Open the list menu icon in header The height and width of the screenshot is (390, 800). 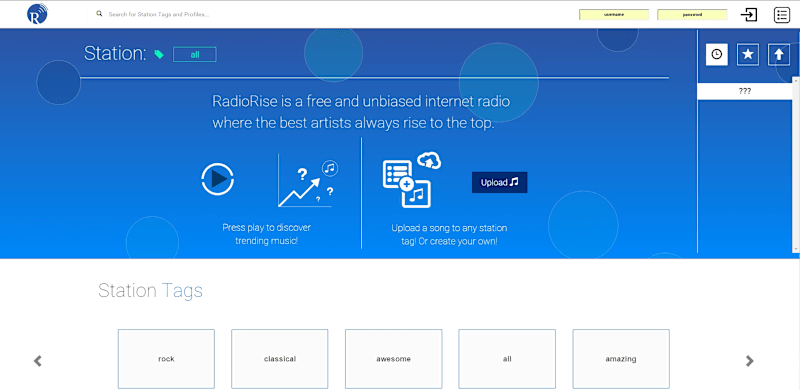pos(782,15)
